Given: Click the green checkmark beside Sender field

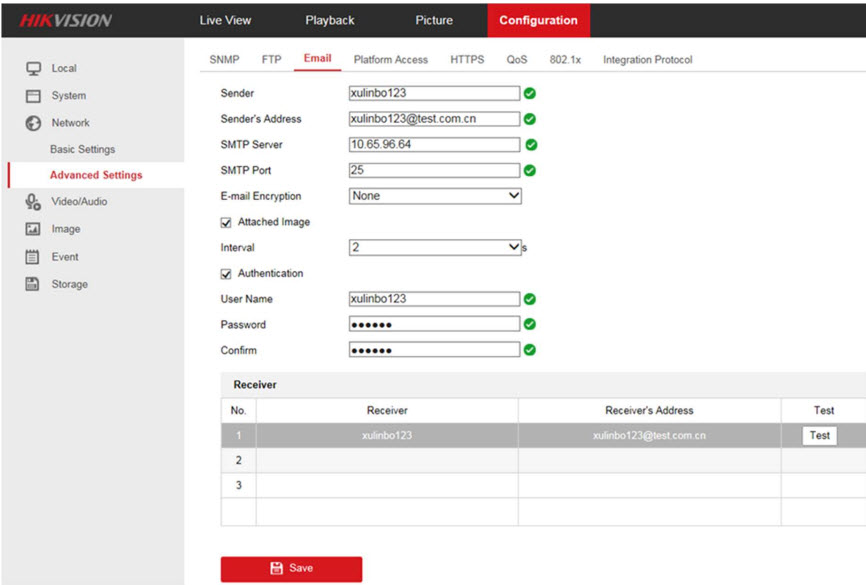Looking at the screenshot, I should click(530, 93).
